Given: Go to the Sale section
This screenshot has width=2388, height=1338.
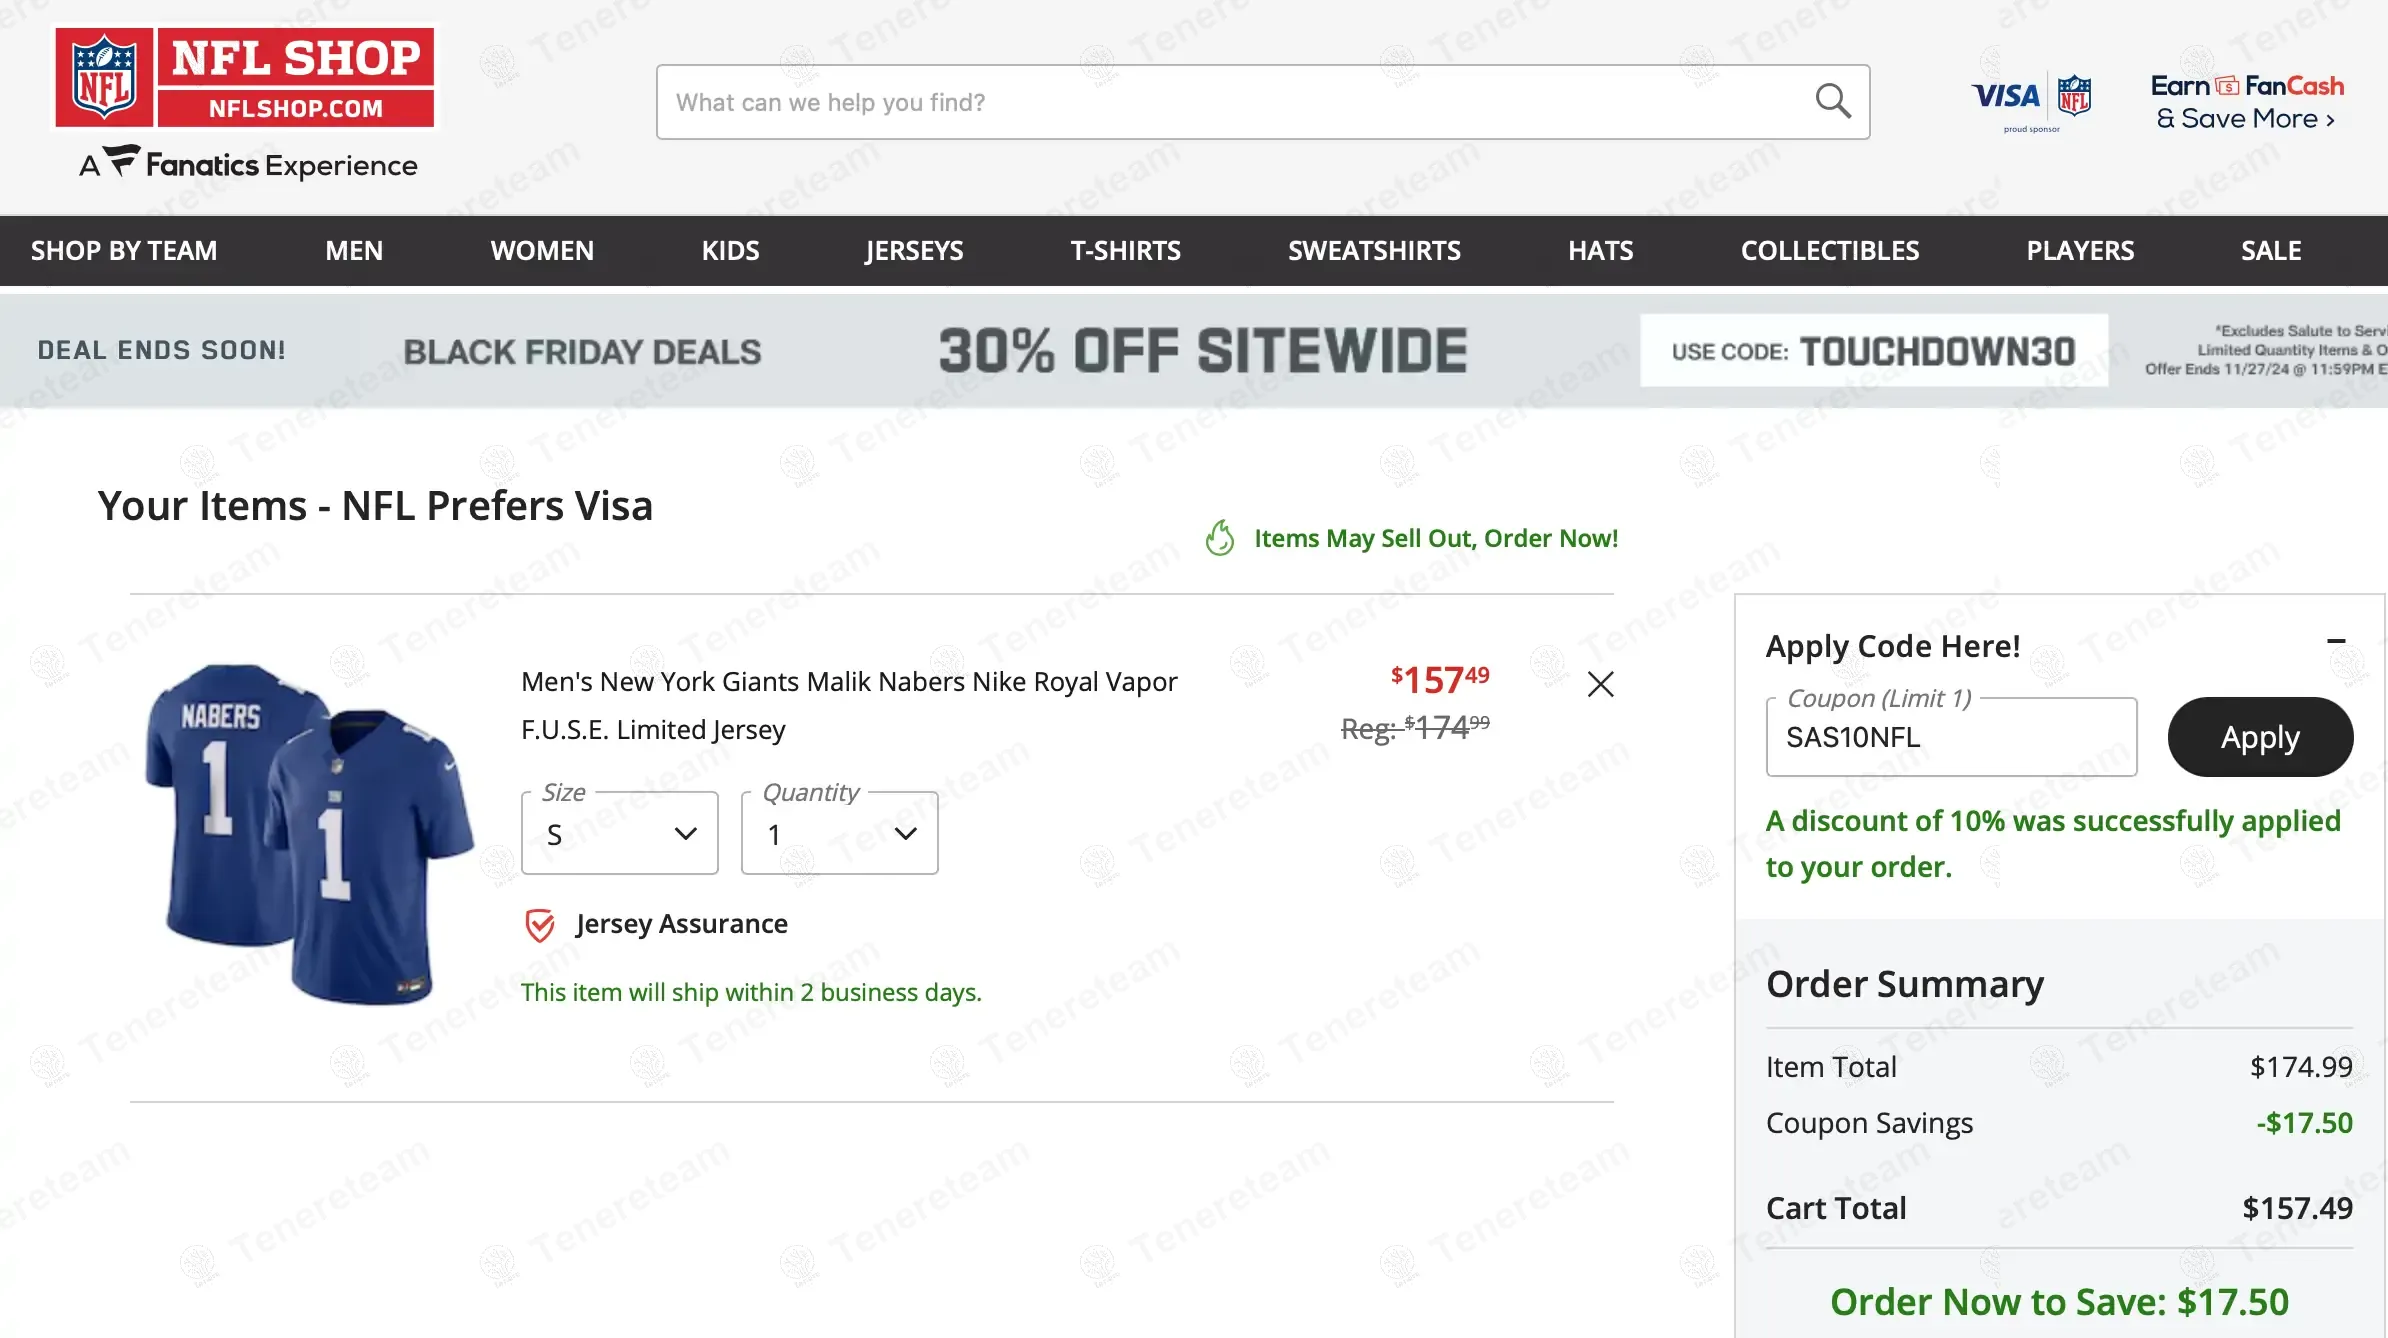Looking at the screenshot, I should point(2270,251).
